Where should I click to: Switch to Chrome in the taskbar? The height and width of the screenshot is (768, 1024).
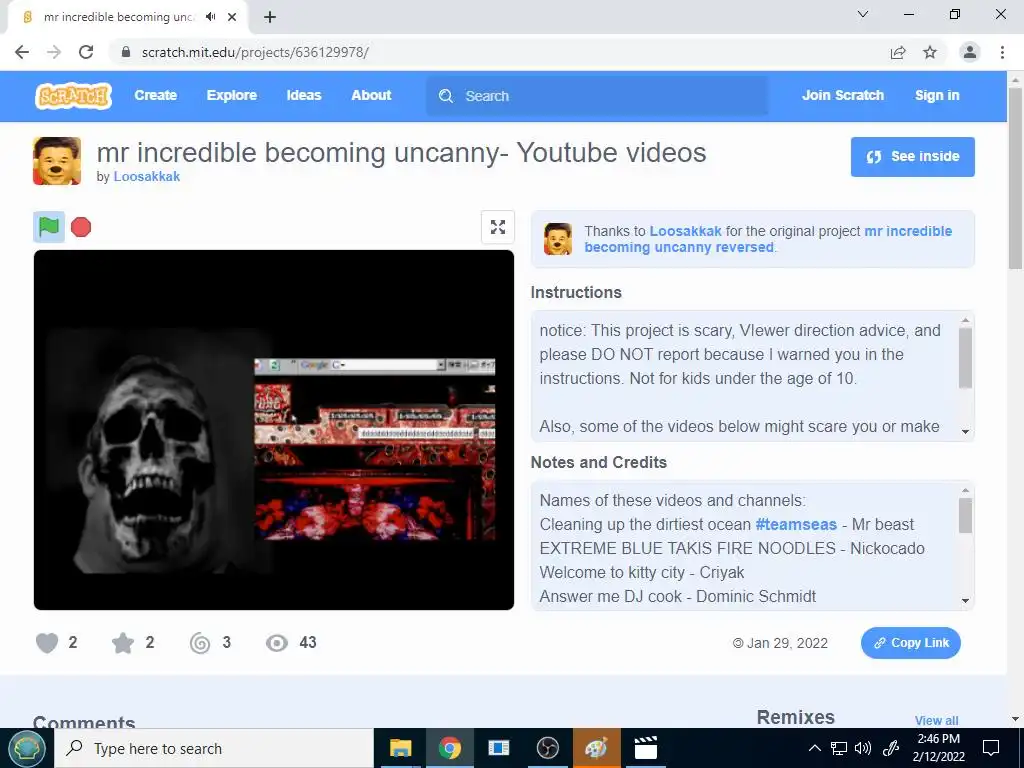point(449,748)
